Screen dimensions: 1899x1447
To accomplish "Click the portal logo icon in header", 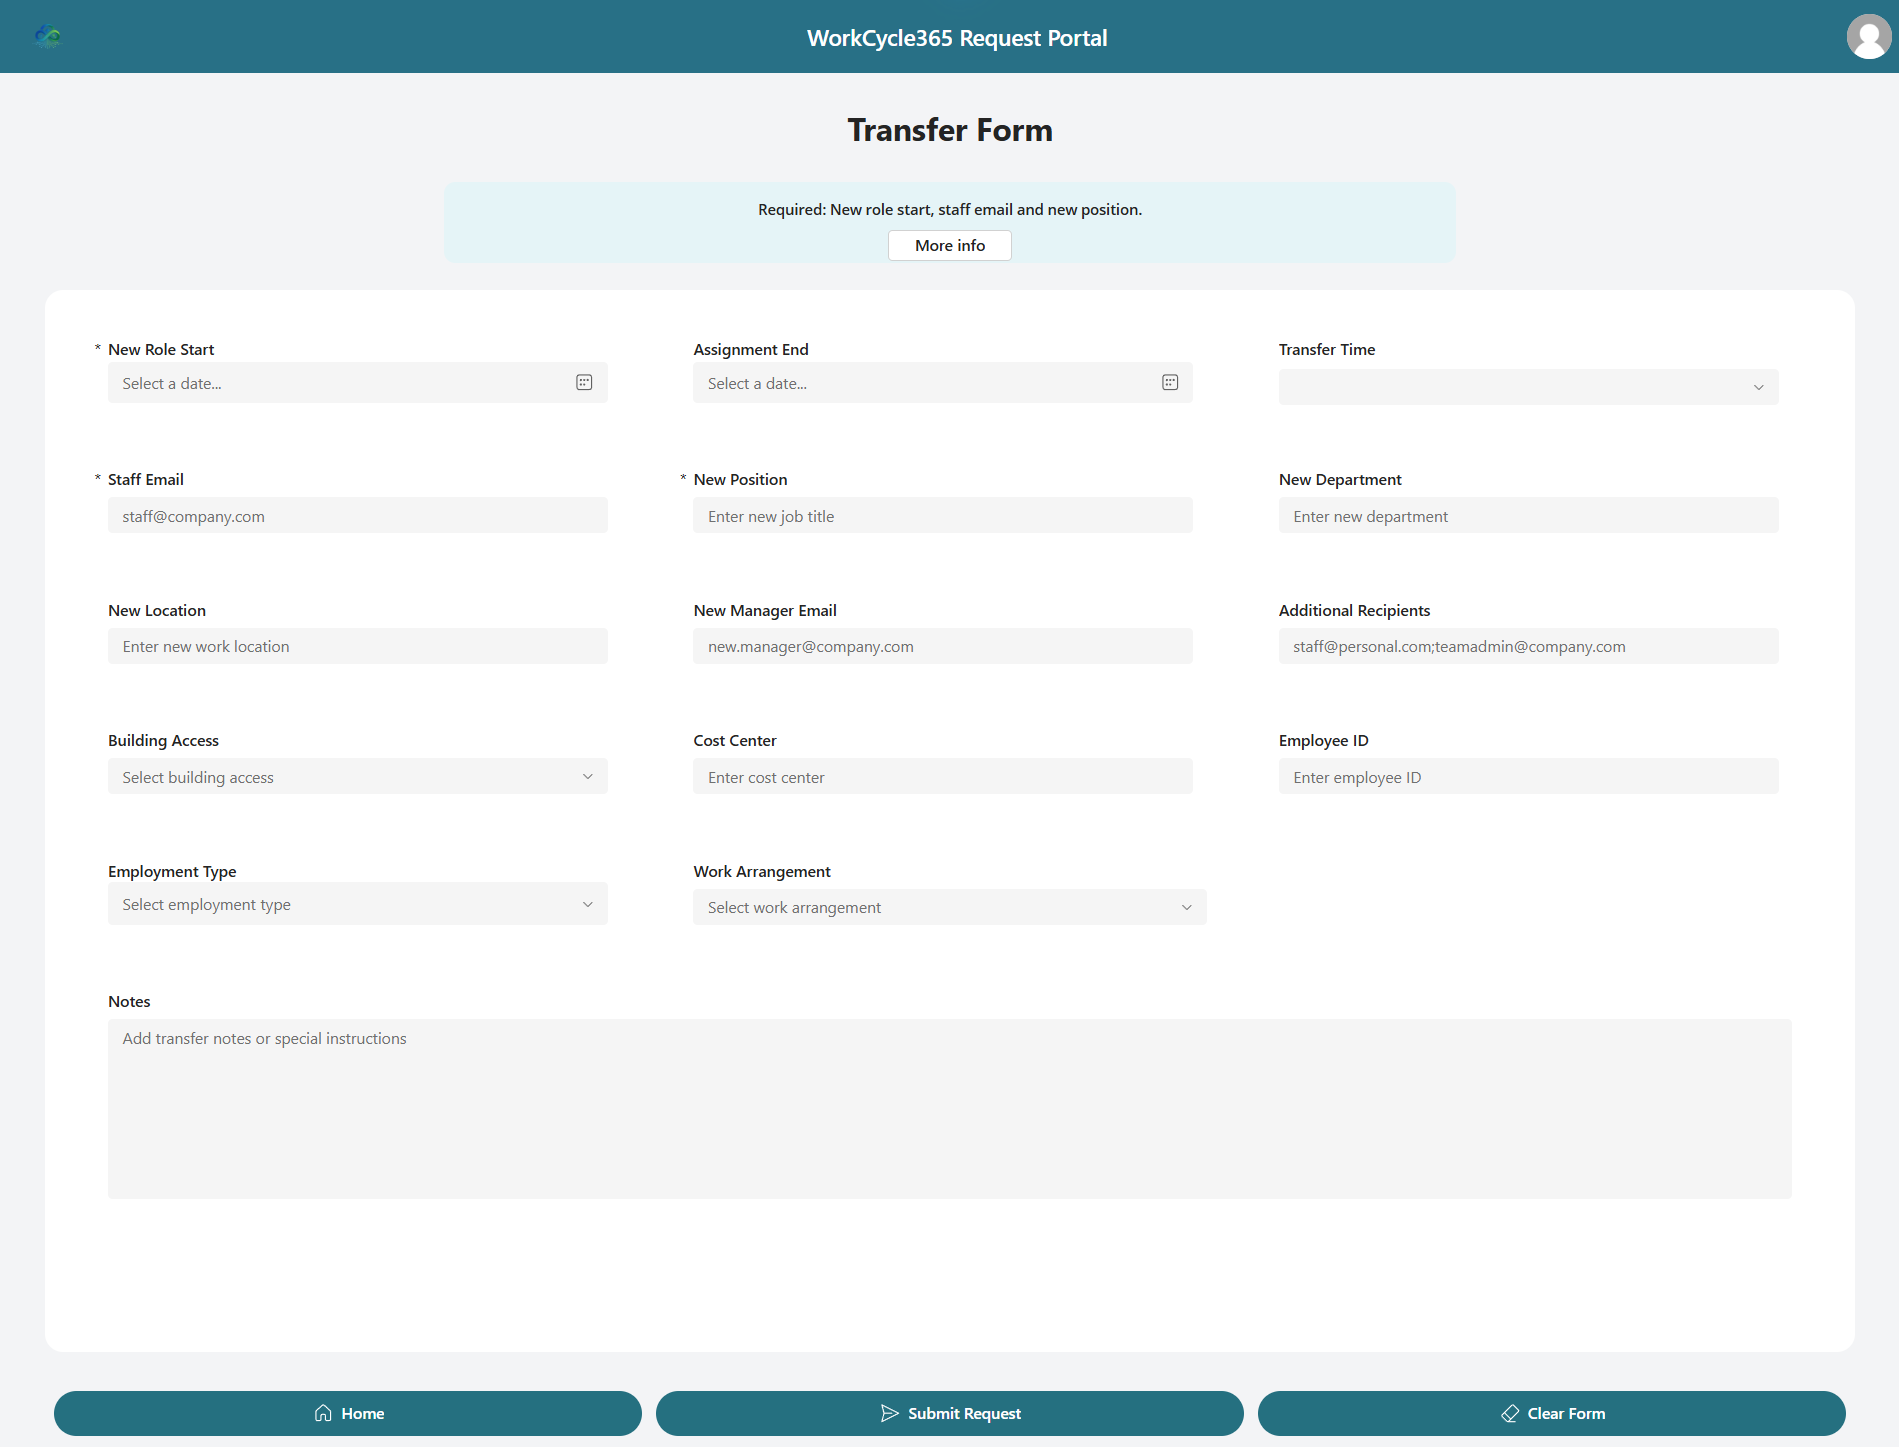I will [x=47, y=37].
